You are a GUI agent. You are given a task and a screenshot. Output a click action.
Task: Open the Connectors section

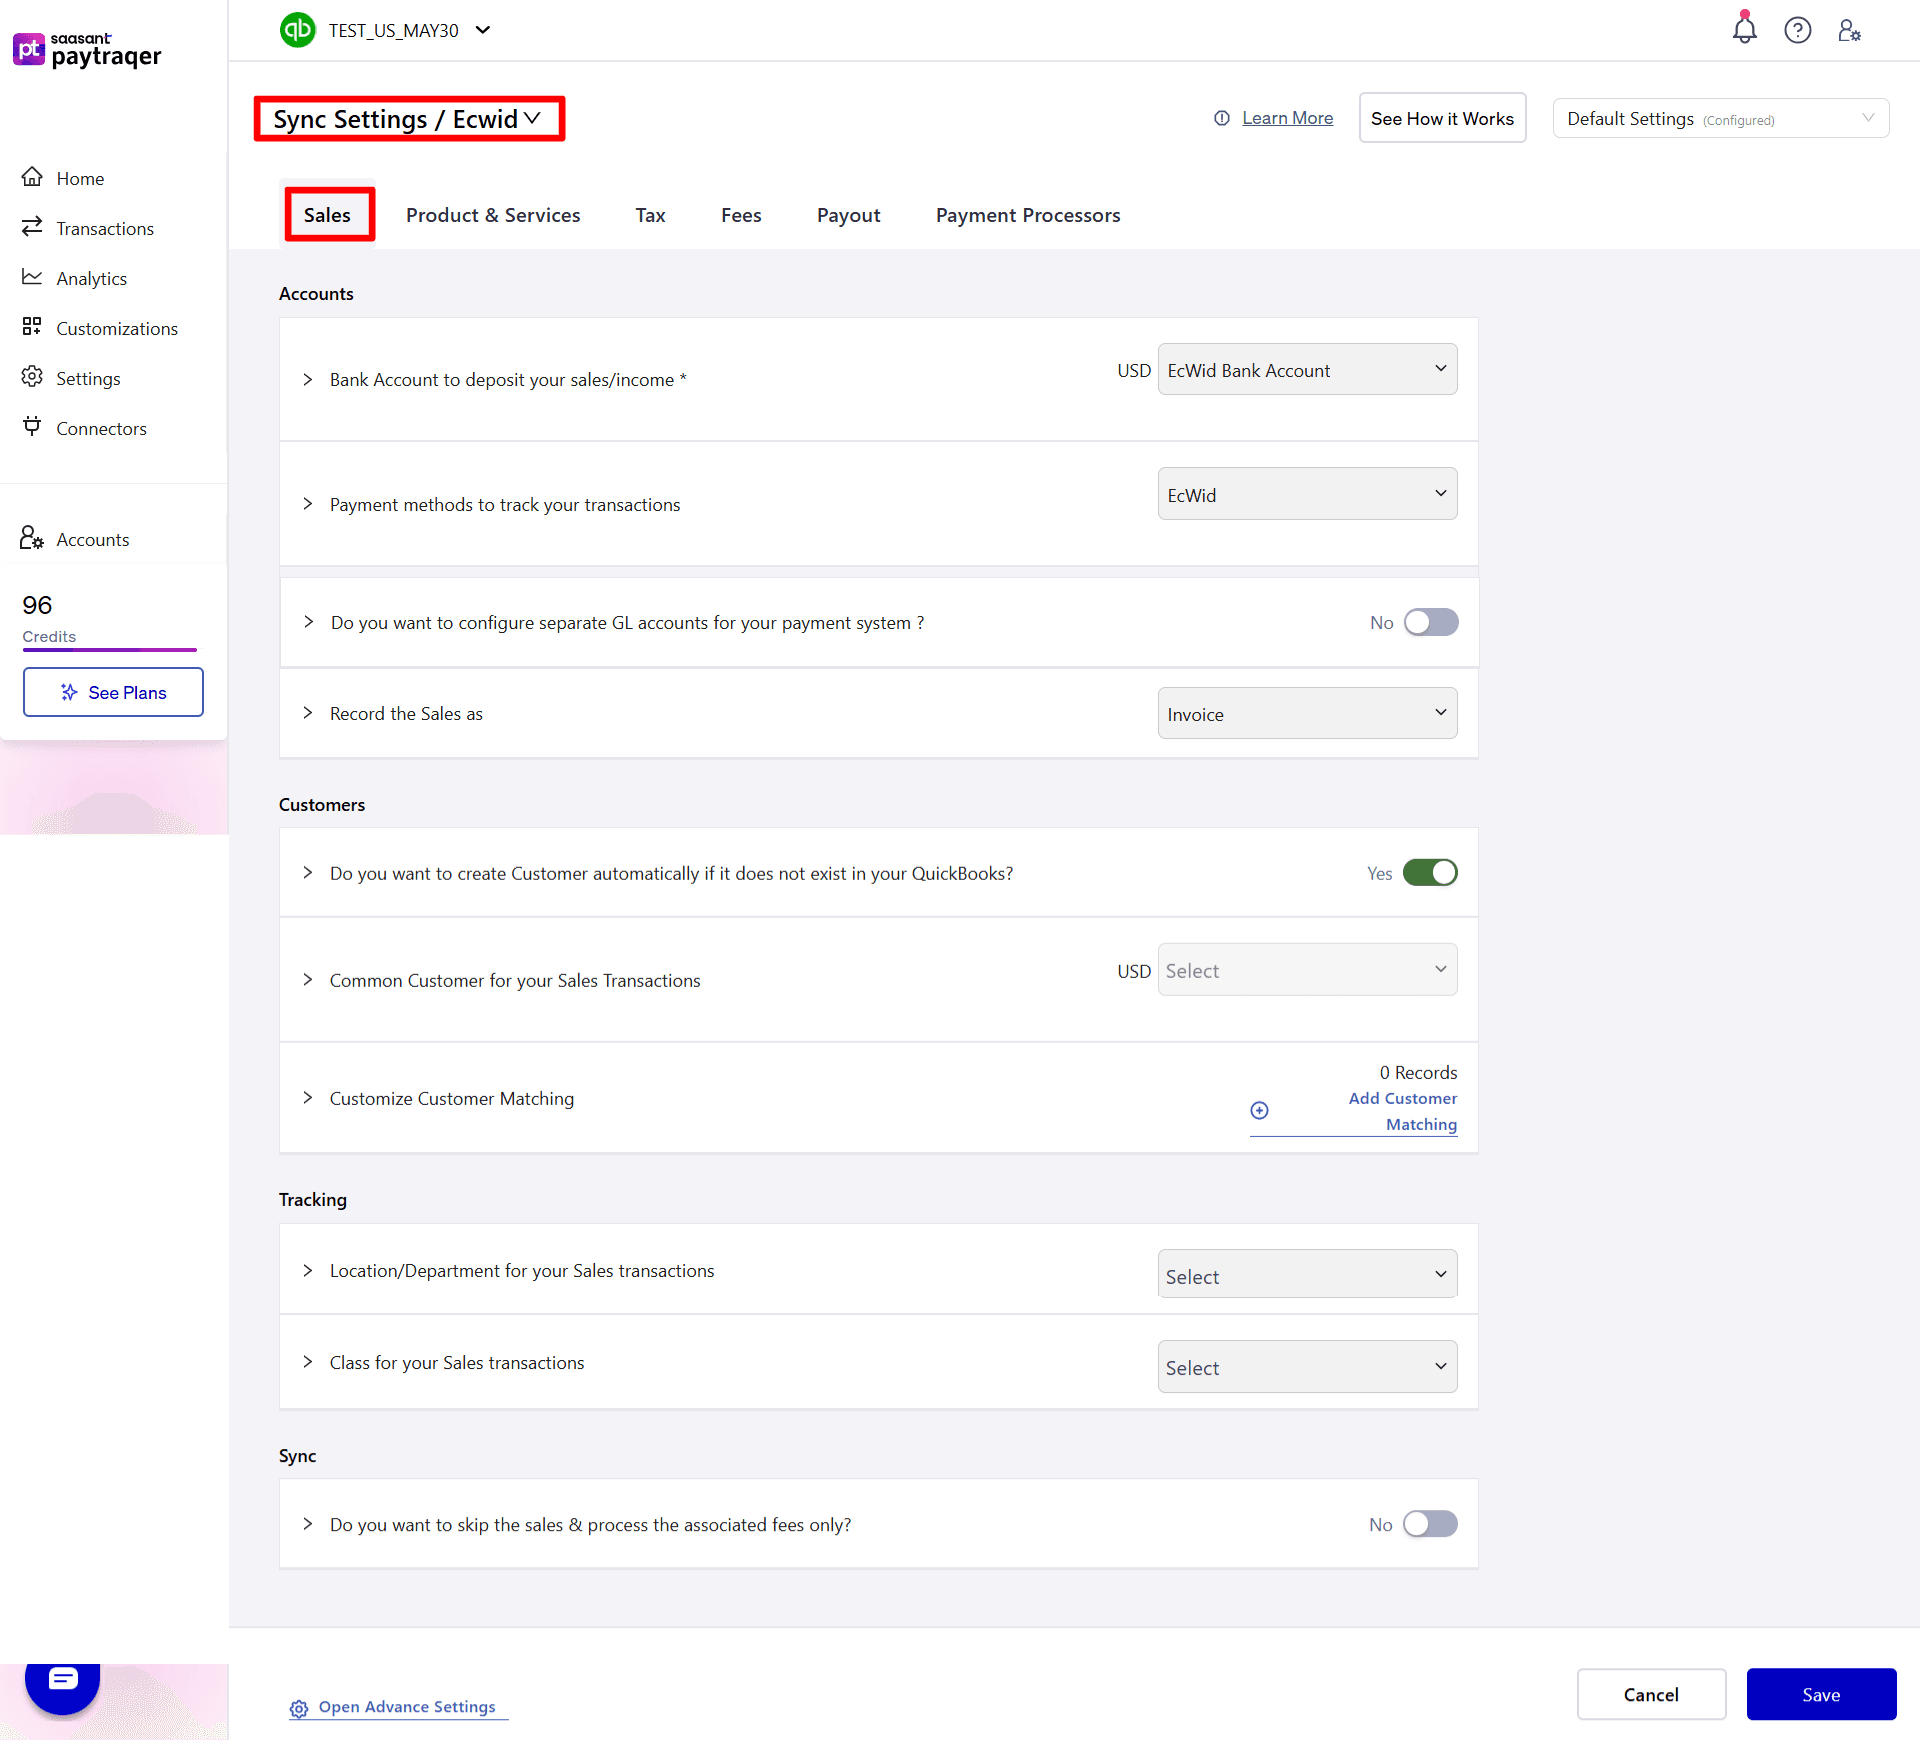coord(101,428)
